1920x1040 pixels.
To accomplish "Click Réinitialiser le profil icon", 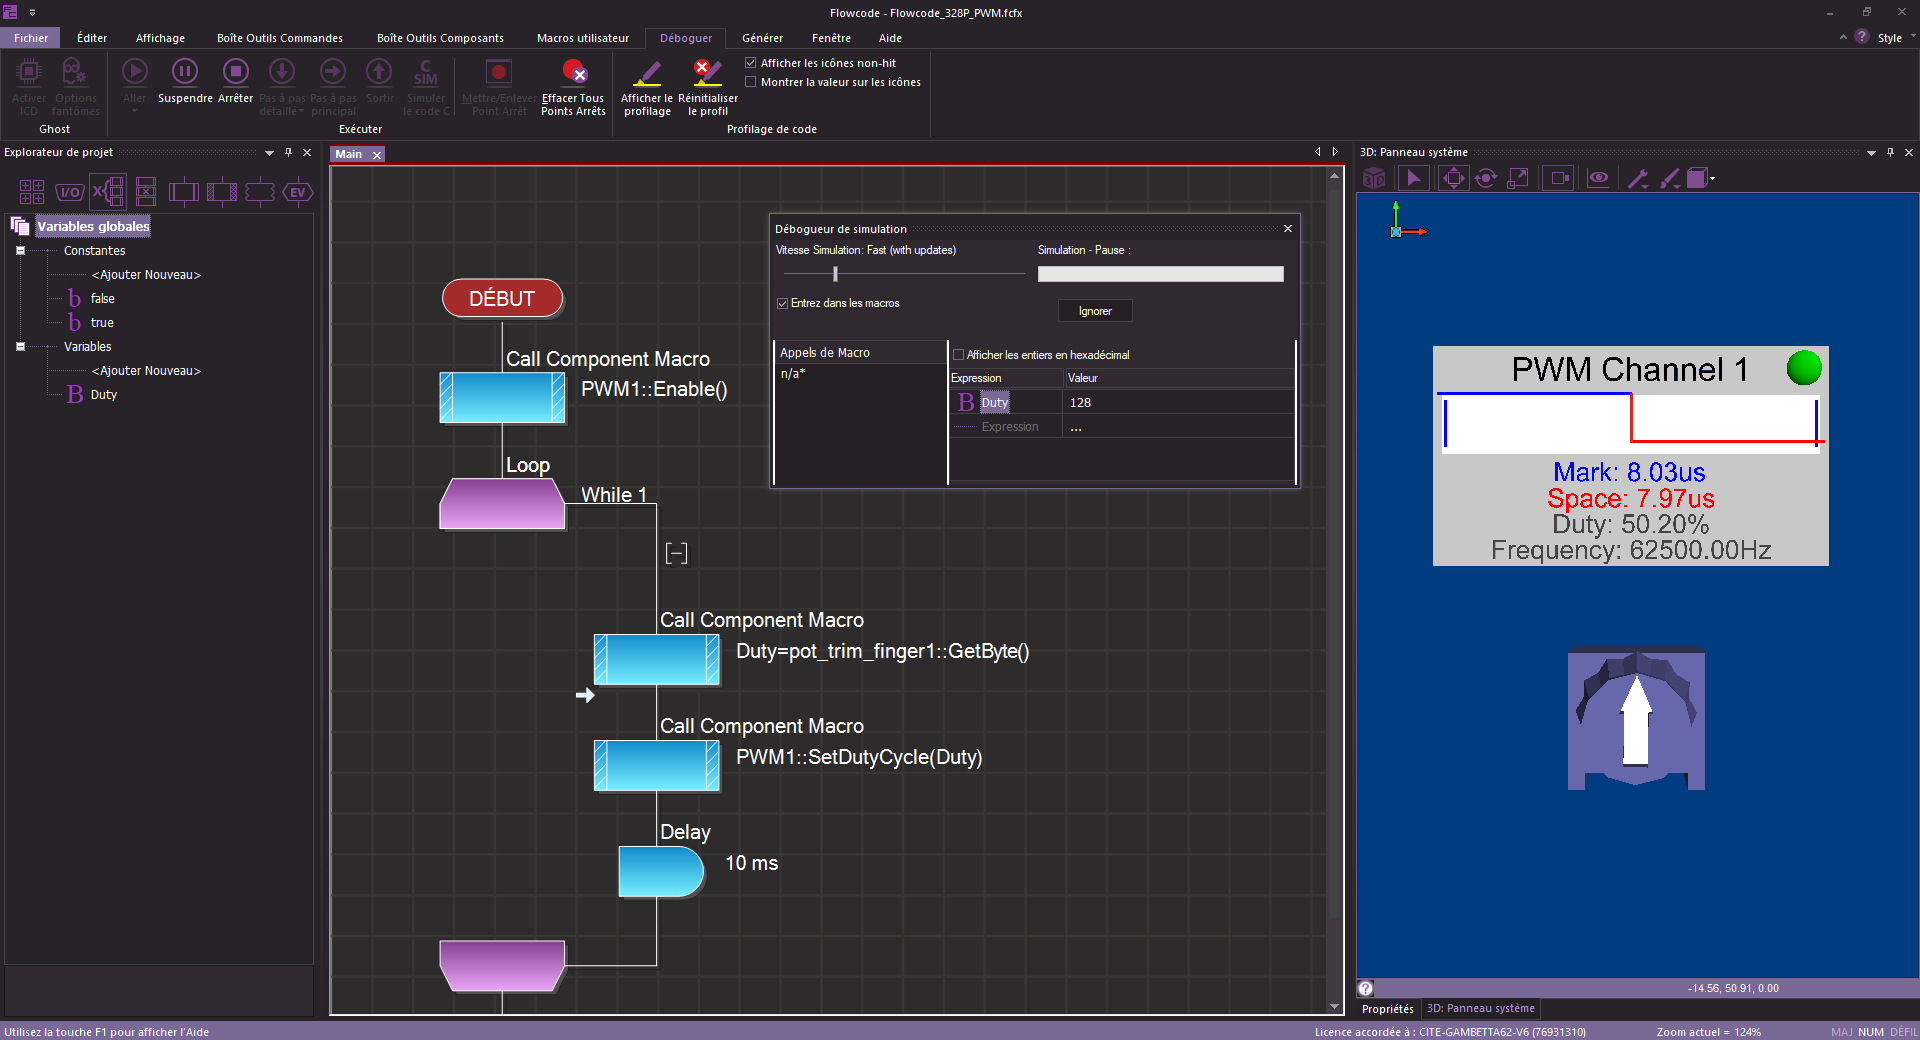I will [x=707, y=72].
